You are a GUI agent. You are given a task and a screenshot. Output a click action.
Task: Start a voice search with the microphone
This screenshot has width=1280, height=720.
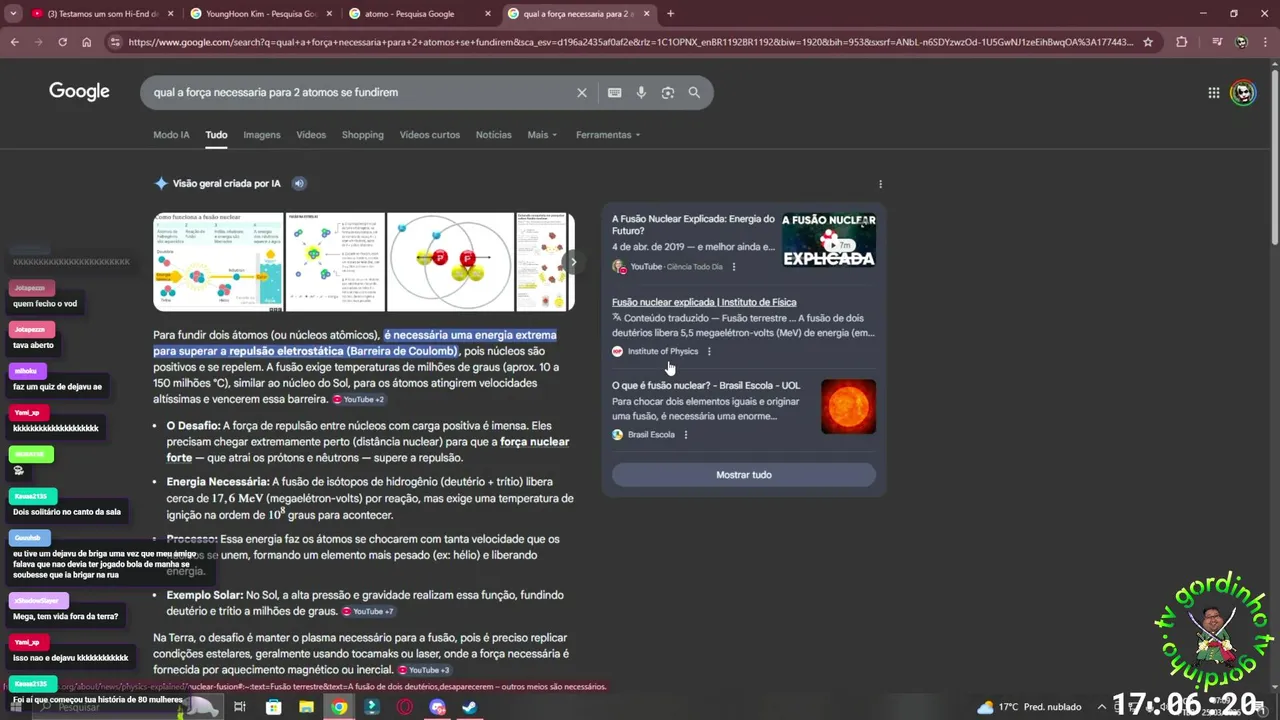641,92
